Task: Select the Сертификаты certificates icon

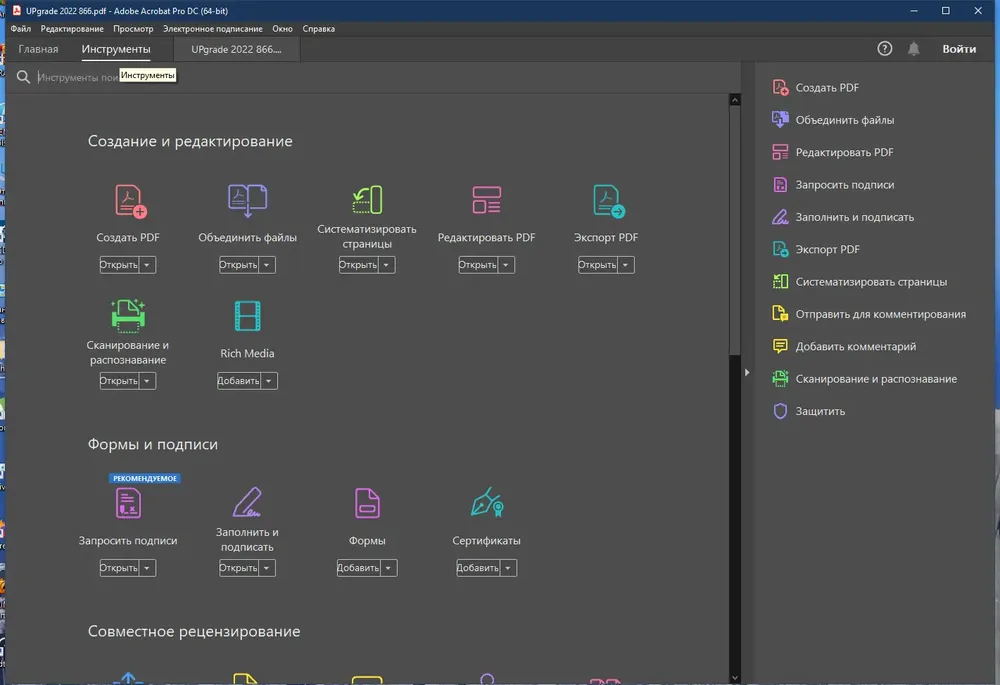Action: coord(487,503)
